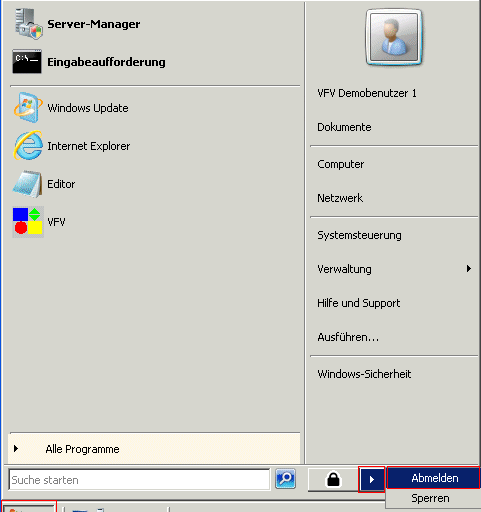Viewport: 481px width, 512px height.
Task: Open Systemsteuerung
Action: click(x=359, y=235)
